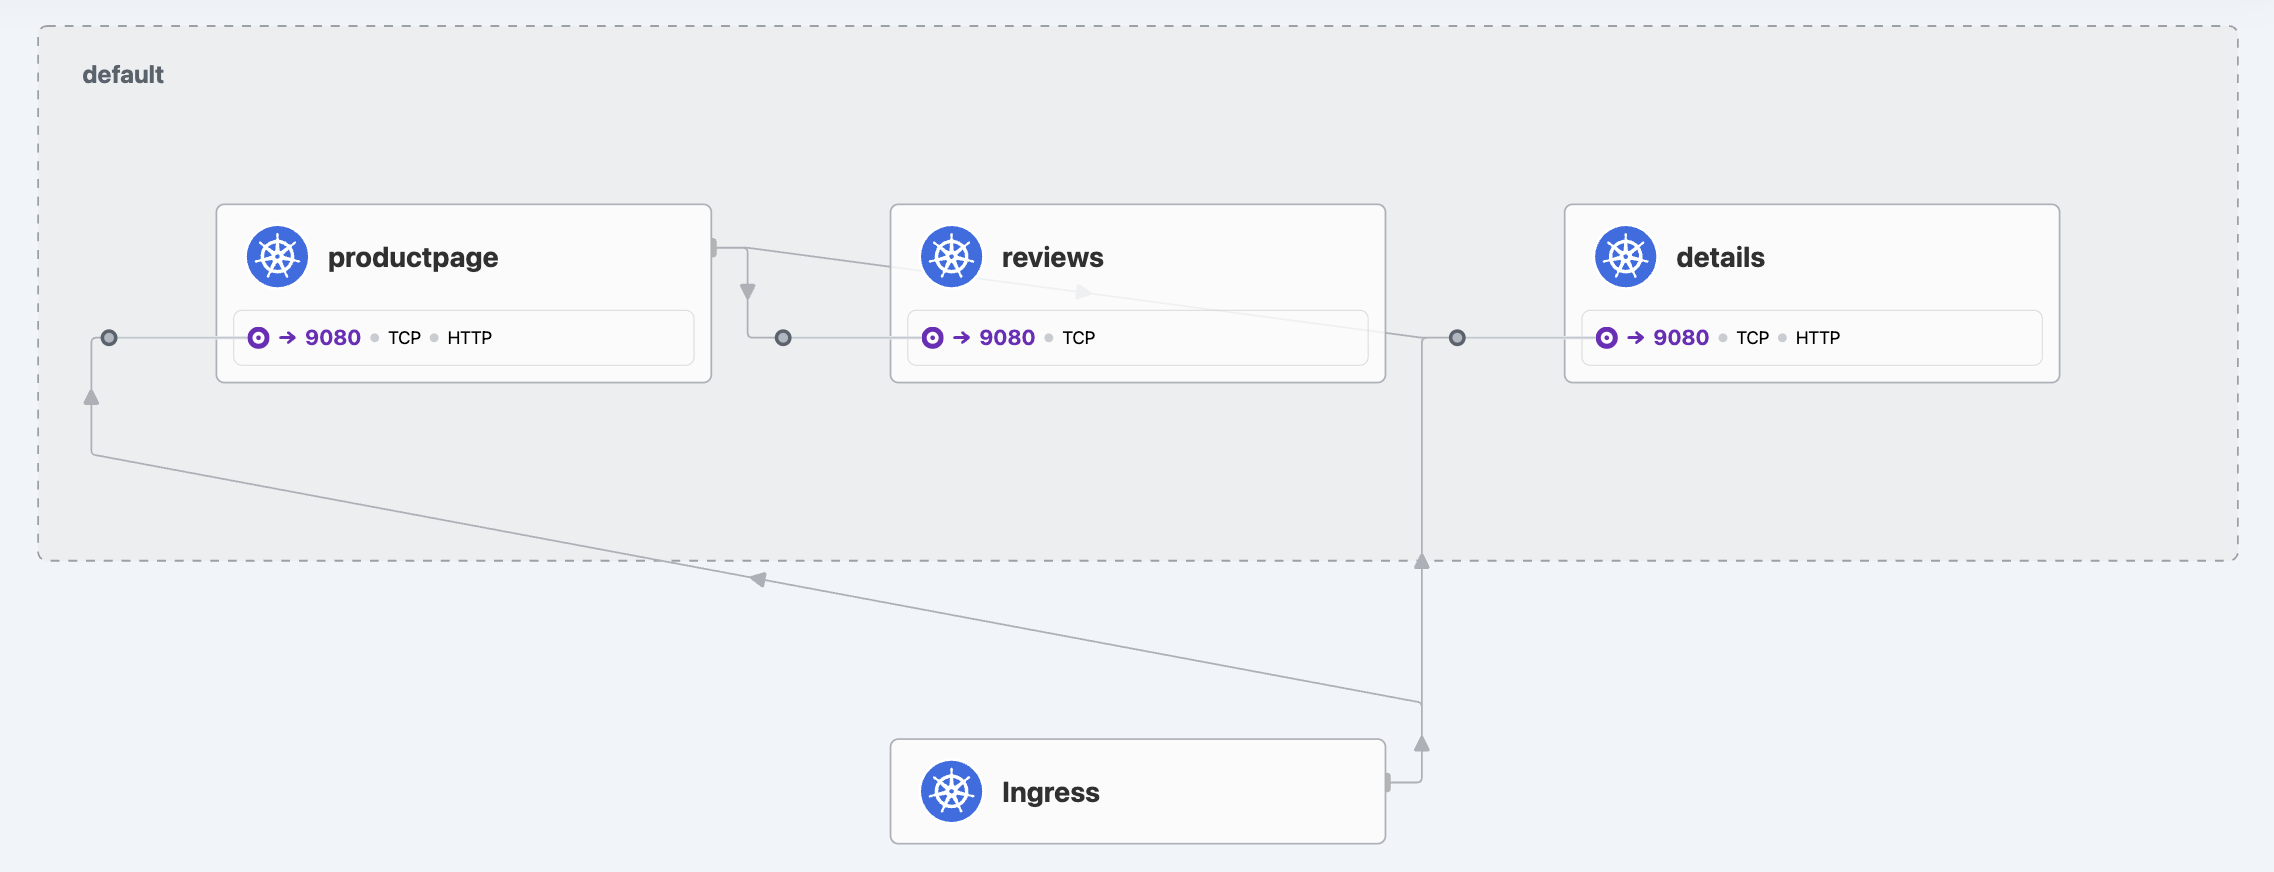Click the TCP label in details
The image size is (2274, 872).
click(1752, 338)
